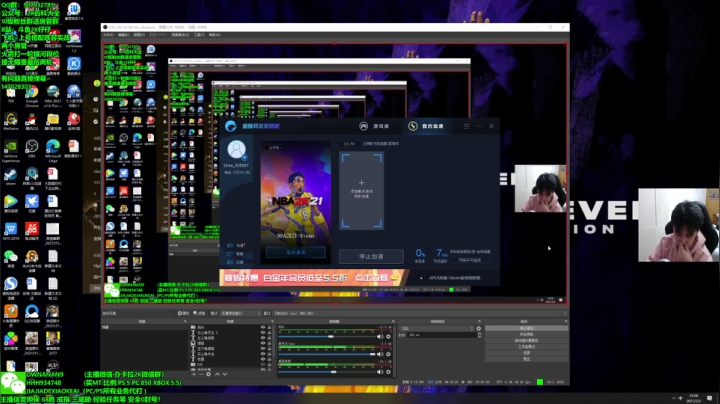Set volume on third mixer channel slider
The height and width of the screenshot is (404, 720).
[327, 372]
